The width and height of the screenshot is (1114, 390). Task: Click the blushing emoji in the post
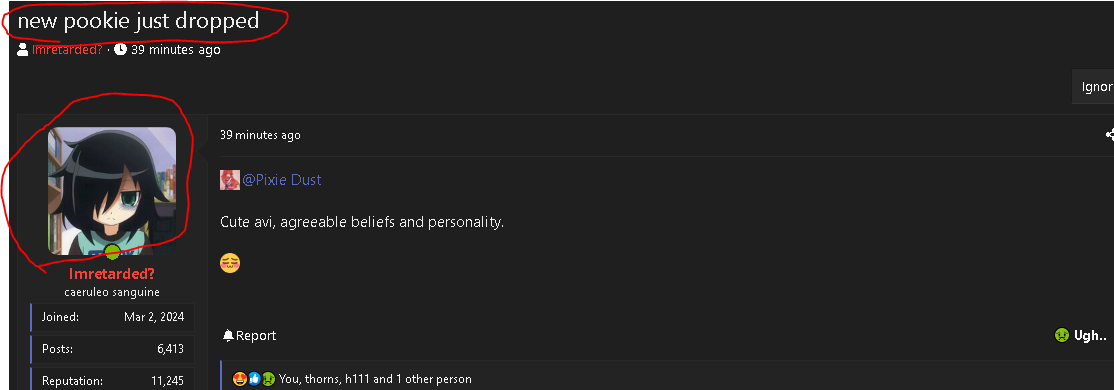click(x=230, y=264)
